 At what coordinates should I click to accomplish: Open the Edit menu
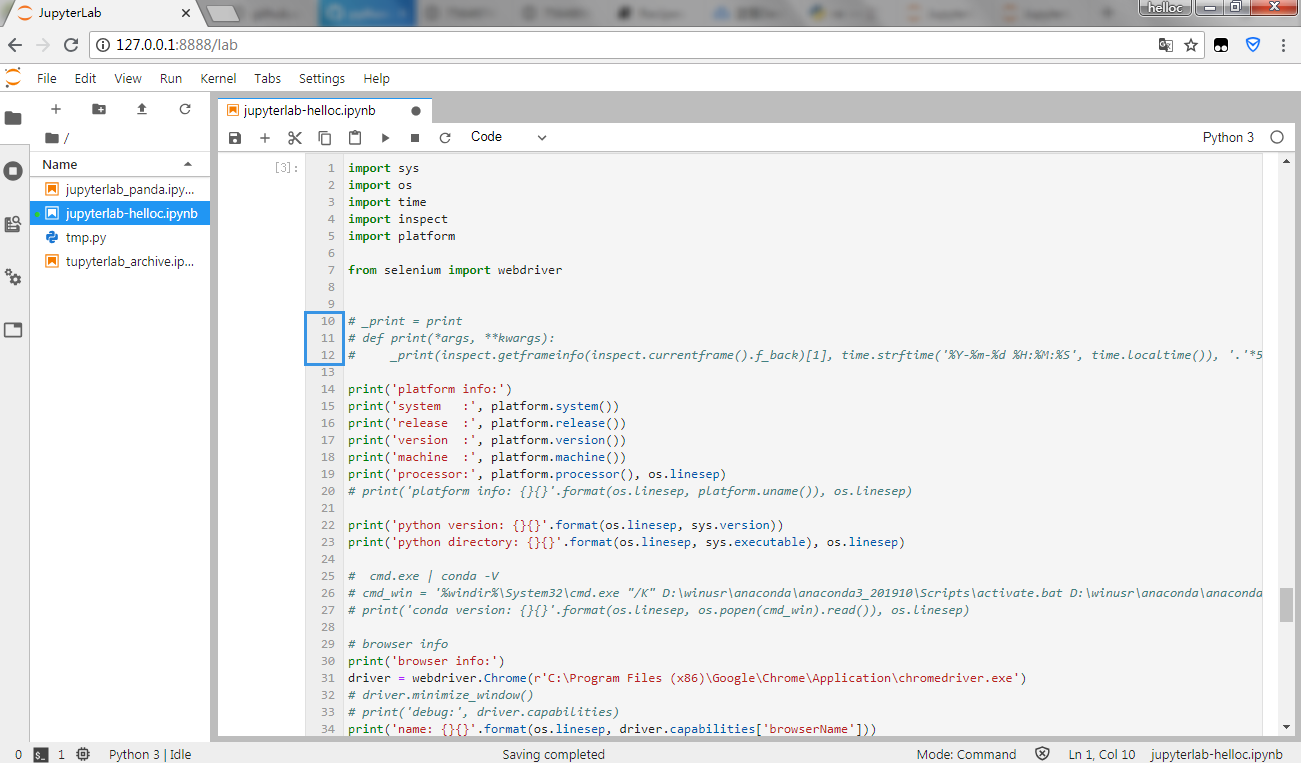click(x=86, y=78)
